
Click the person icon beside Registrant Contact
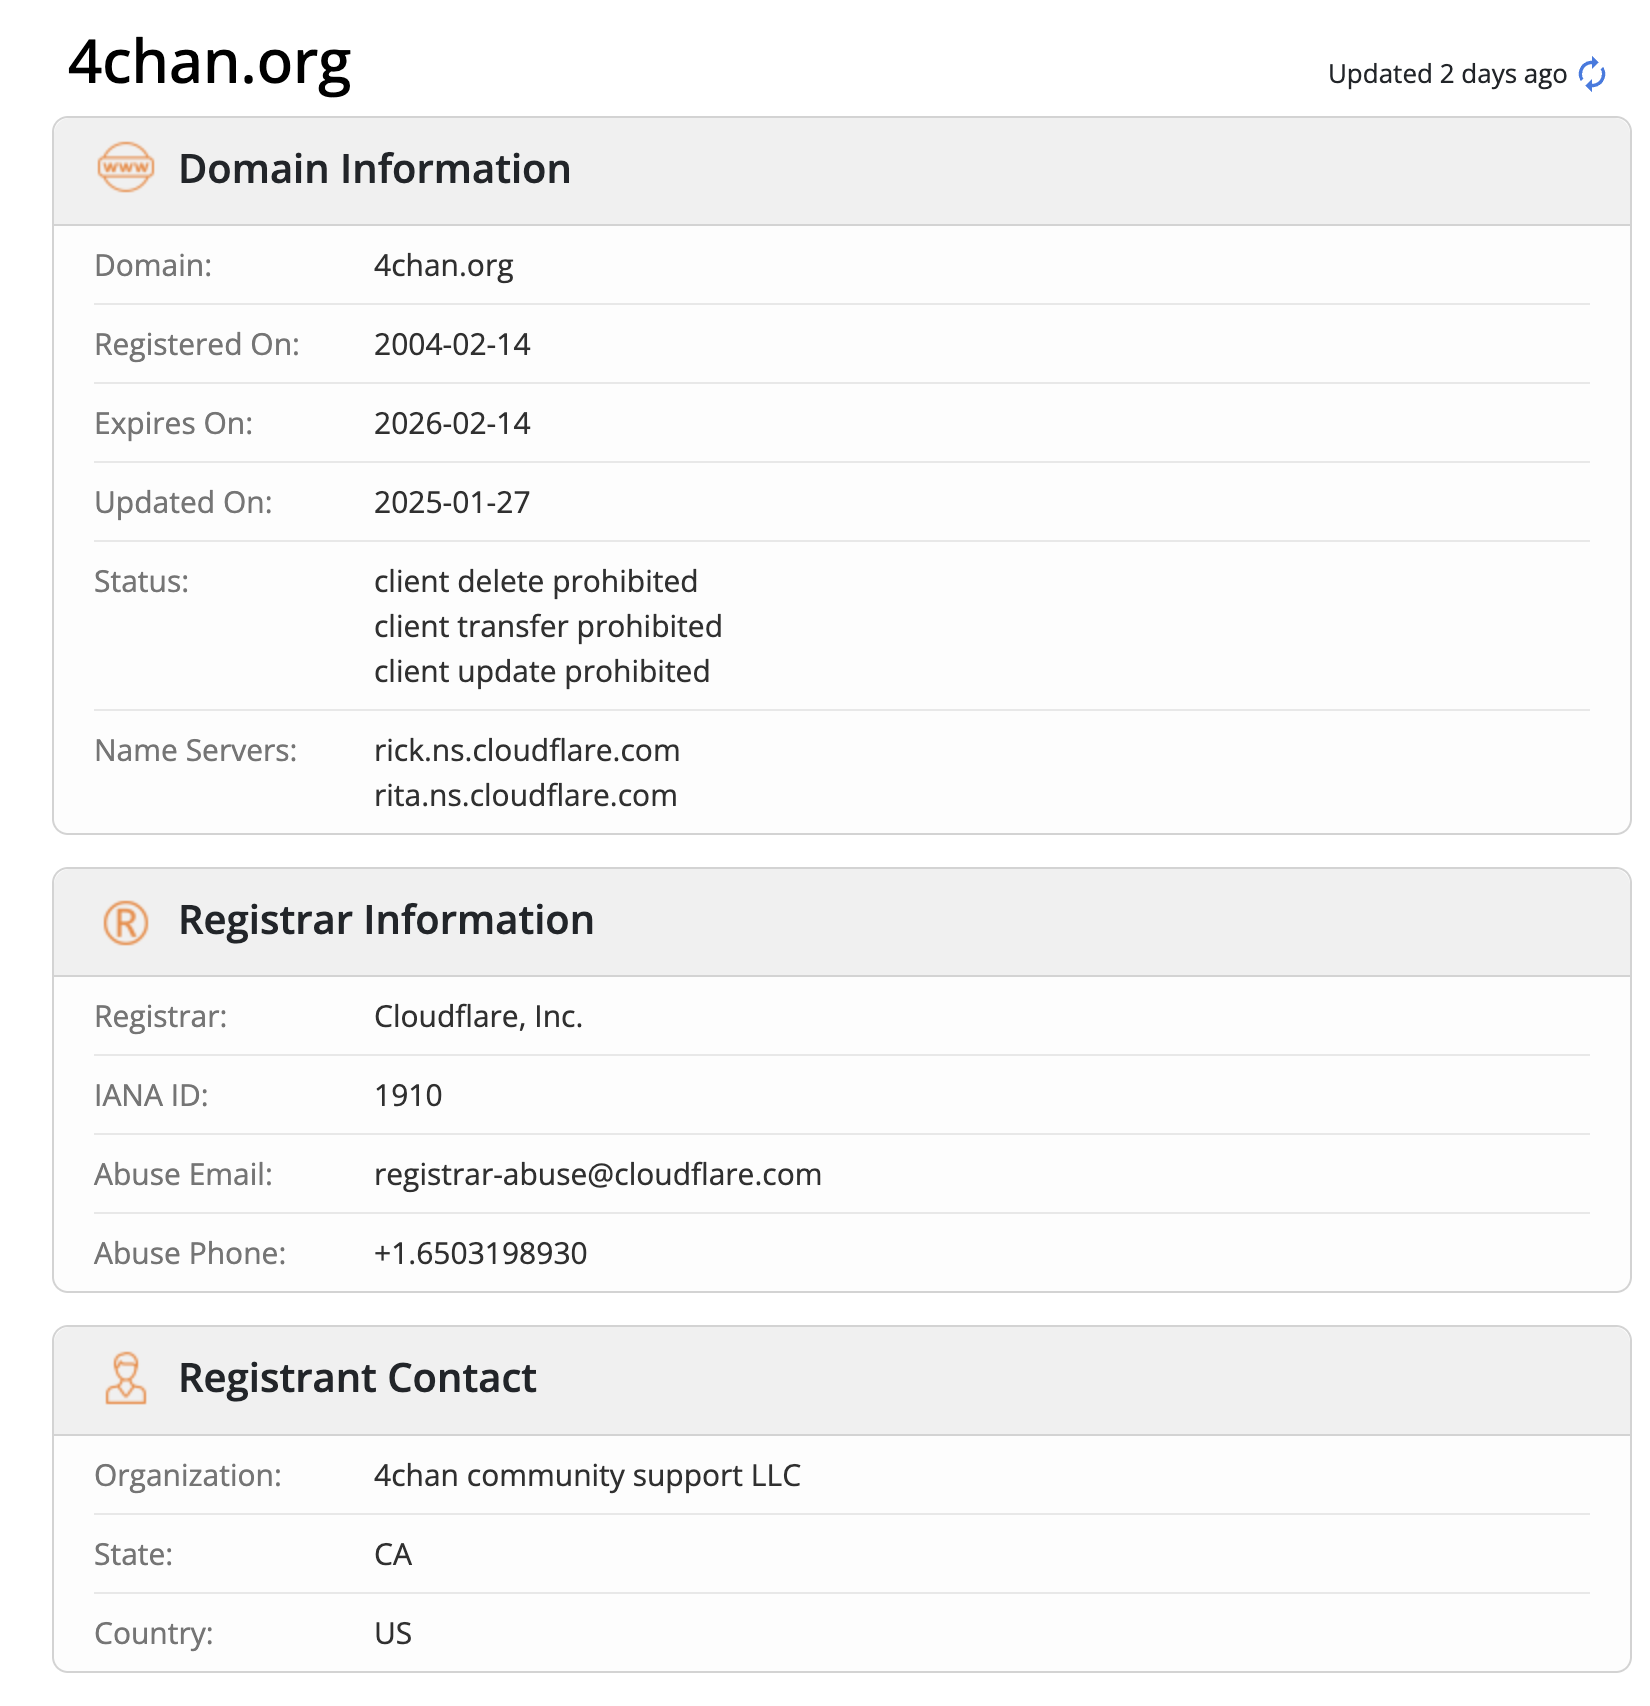click(x=126, y=1379)
